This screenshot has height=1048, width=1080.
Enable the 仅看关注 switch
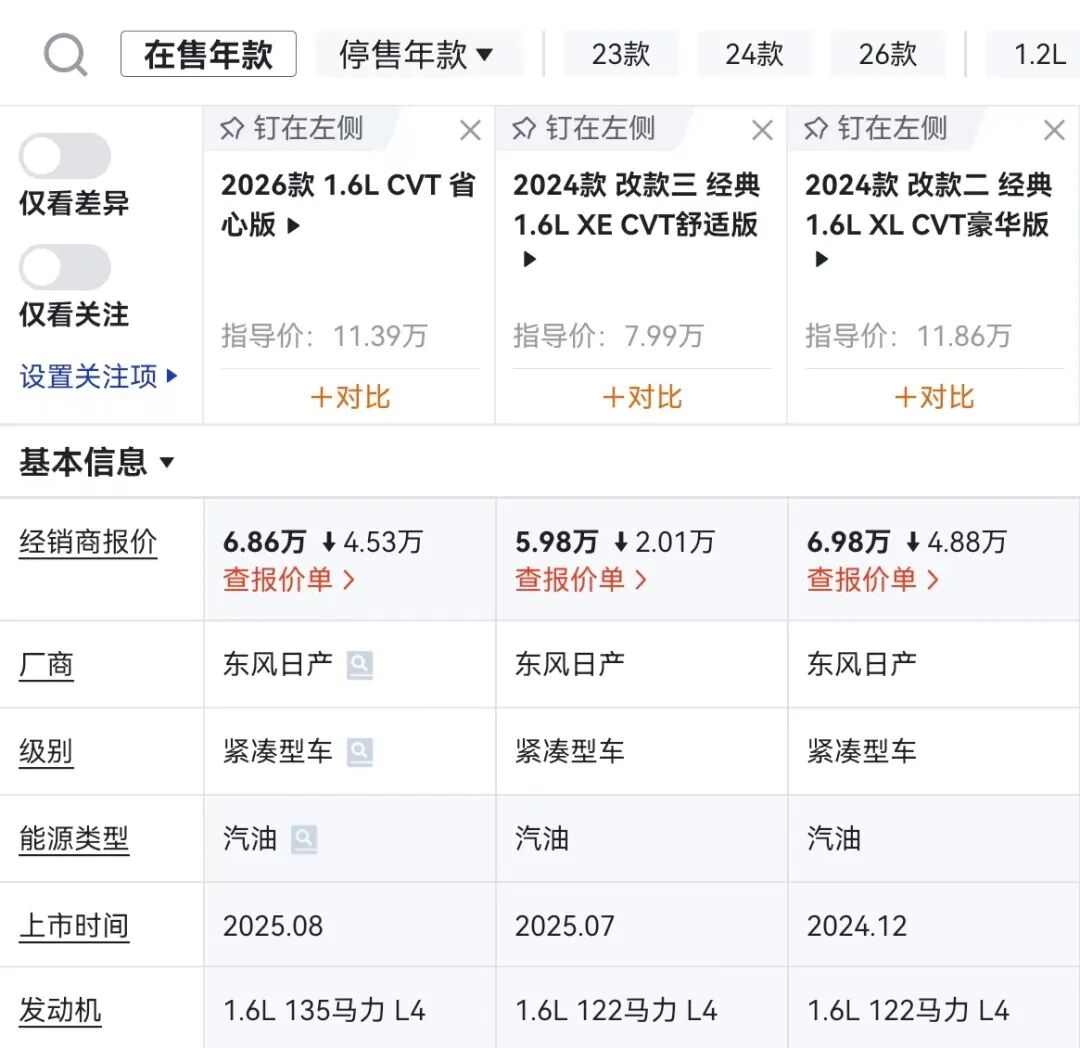click(65, 268)
